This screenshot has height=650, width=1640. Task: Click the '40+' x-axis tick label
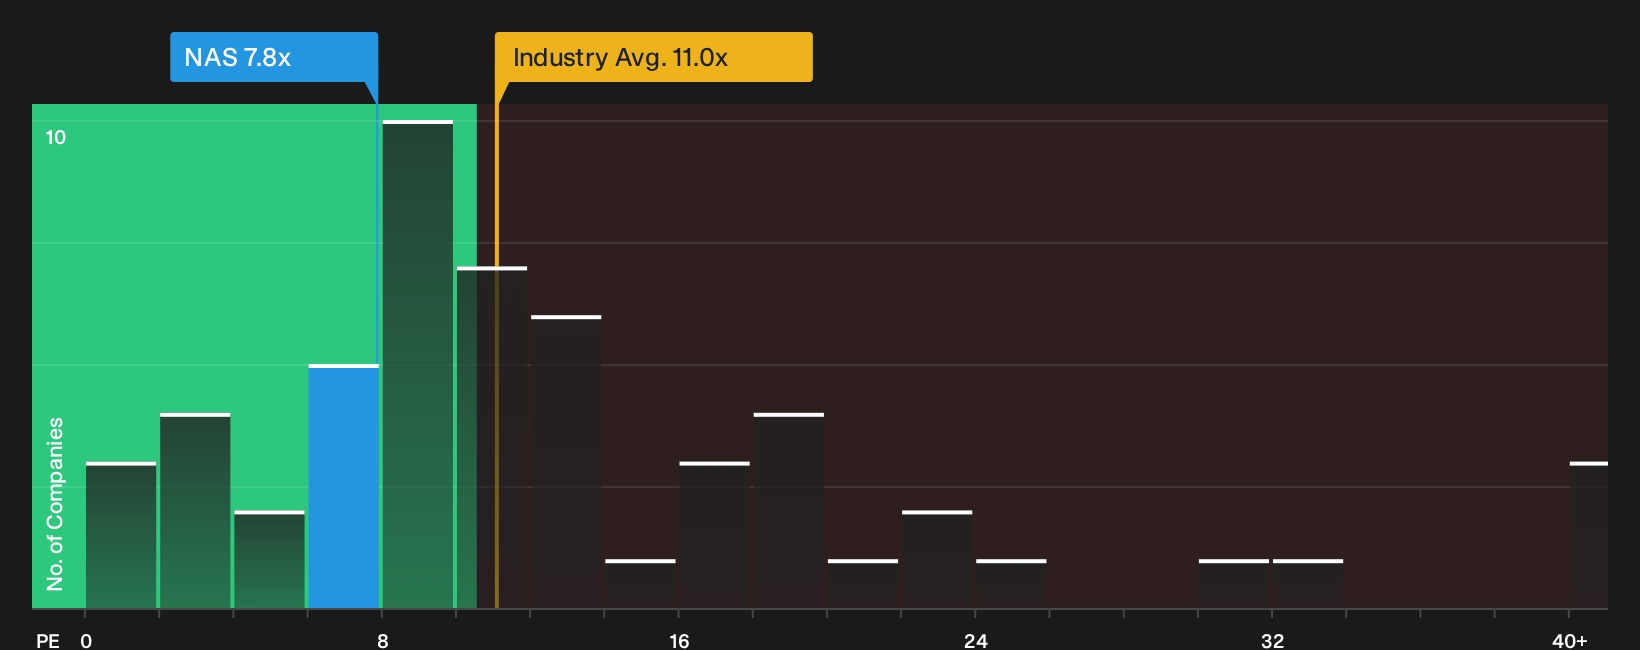1570,641
